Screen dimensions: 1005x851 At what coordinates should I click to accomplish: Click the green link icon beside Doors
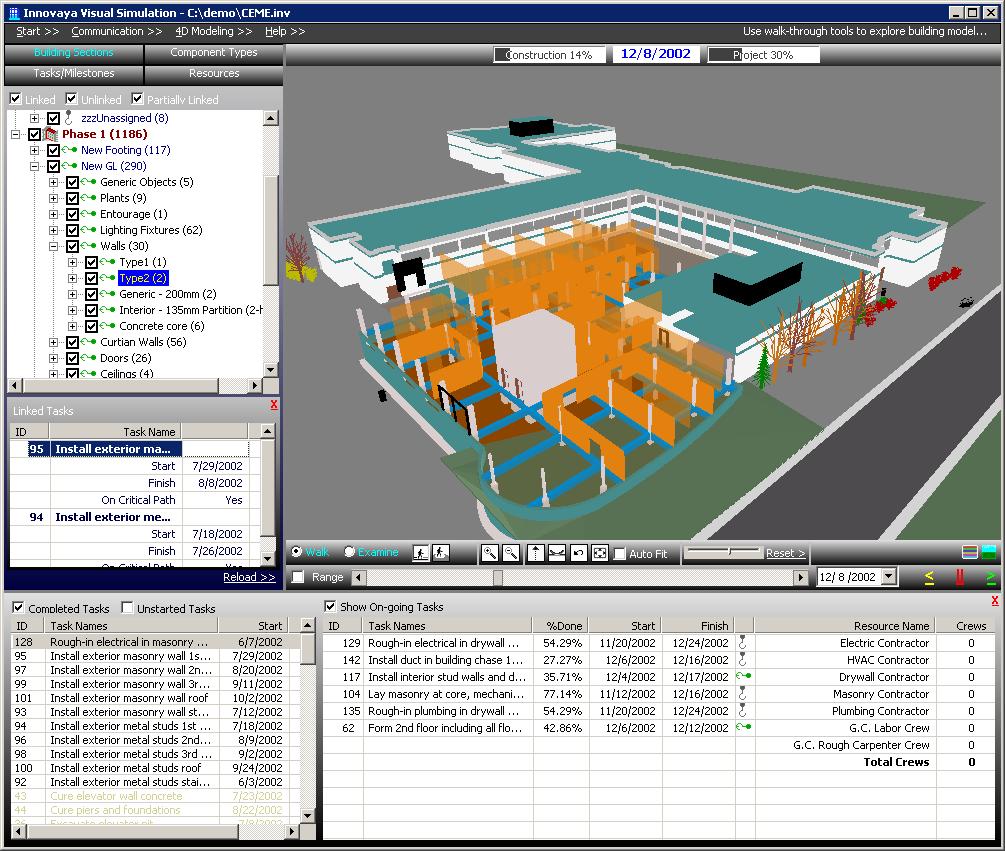88,358
